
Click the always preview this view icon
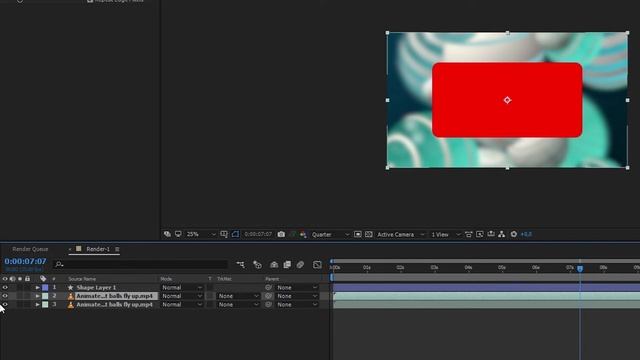pyautogui.click(x=167, y=234)
